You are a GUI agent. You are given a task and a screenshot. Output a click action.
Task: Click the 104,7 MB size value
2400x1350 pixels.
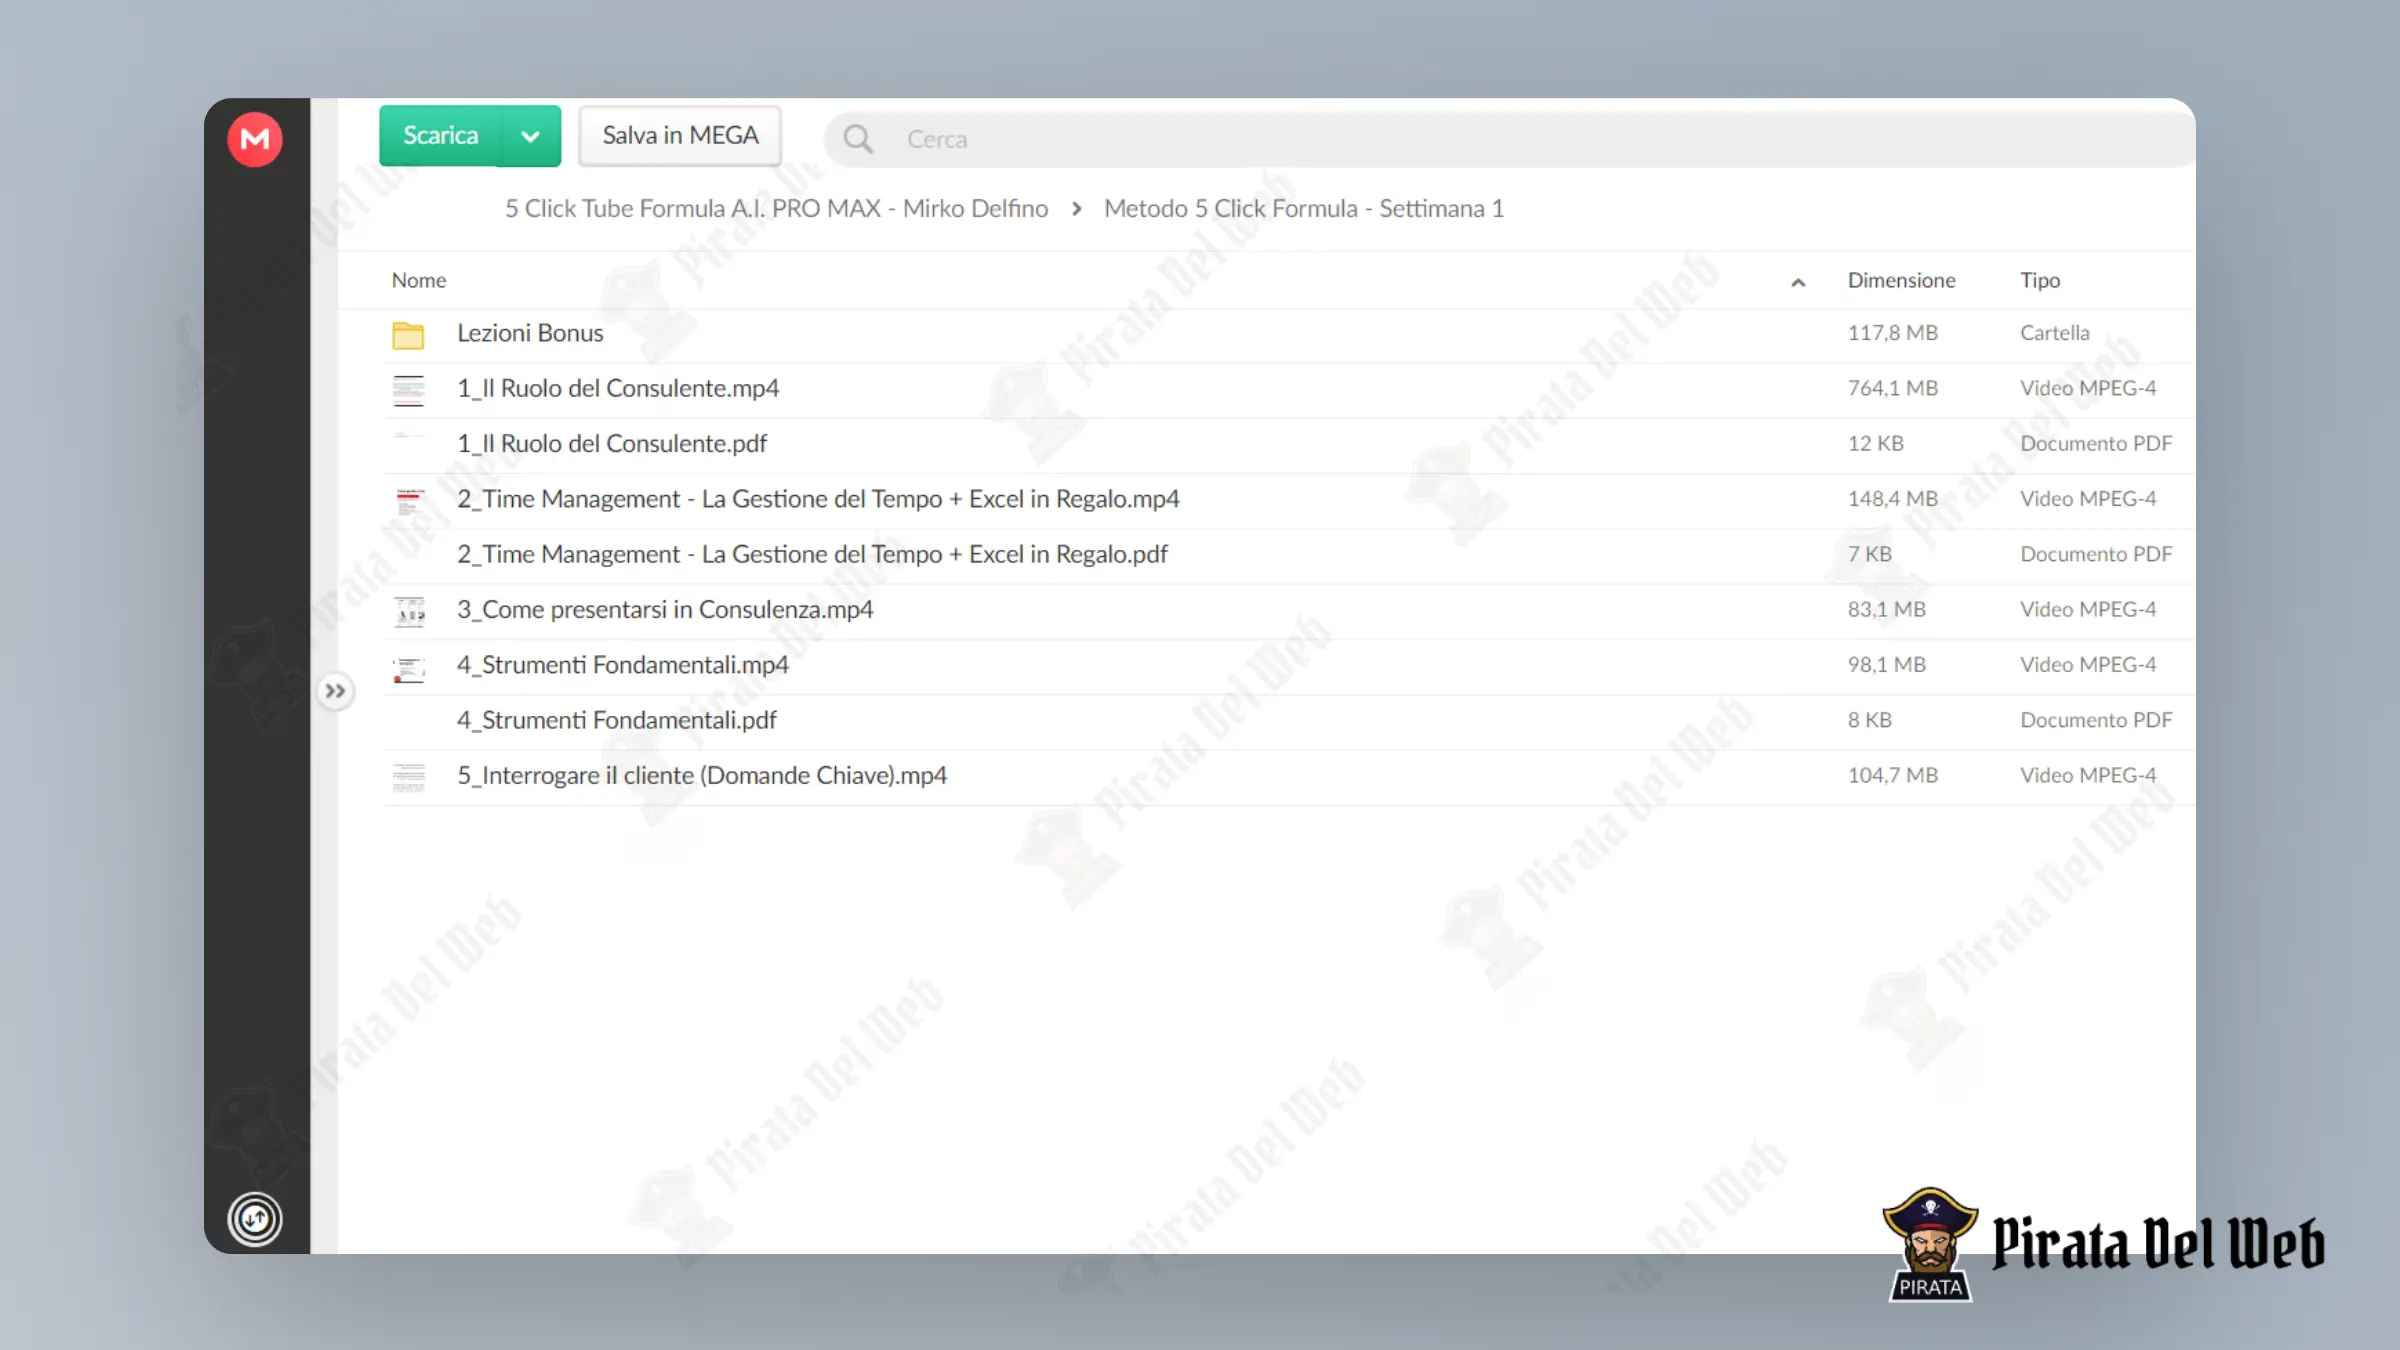click(x=1892, y=775)
